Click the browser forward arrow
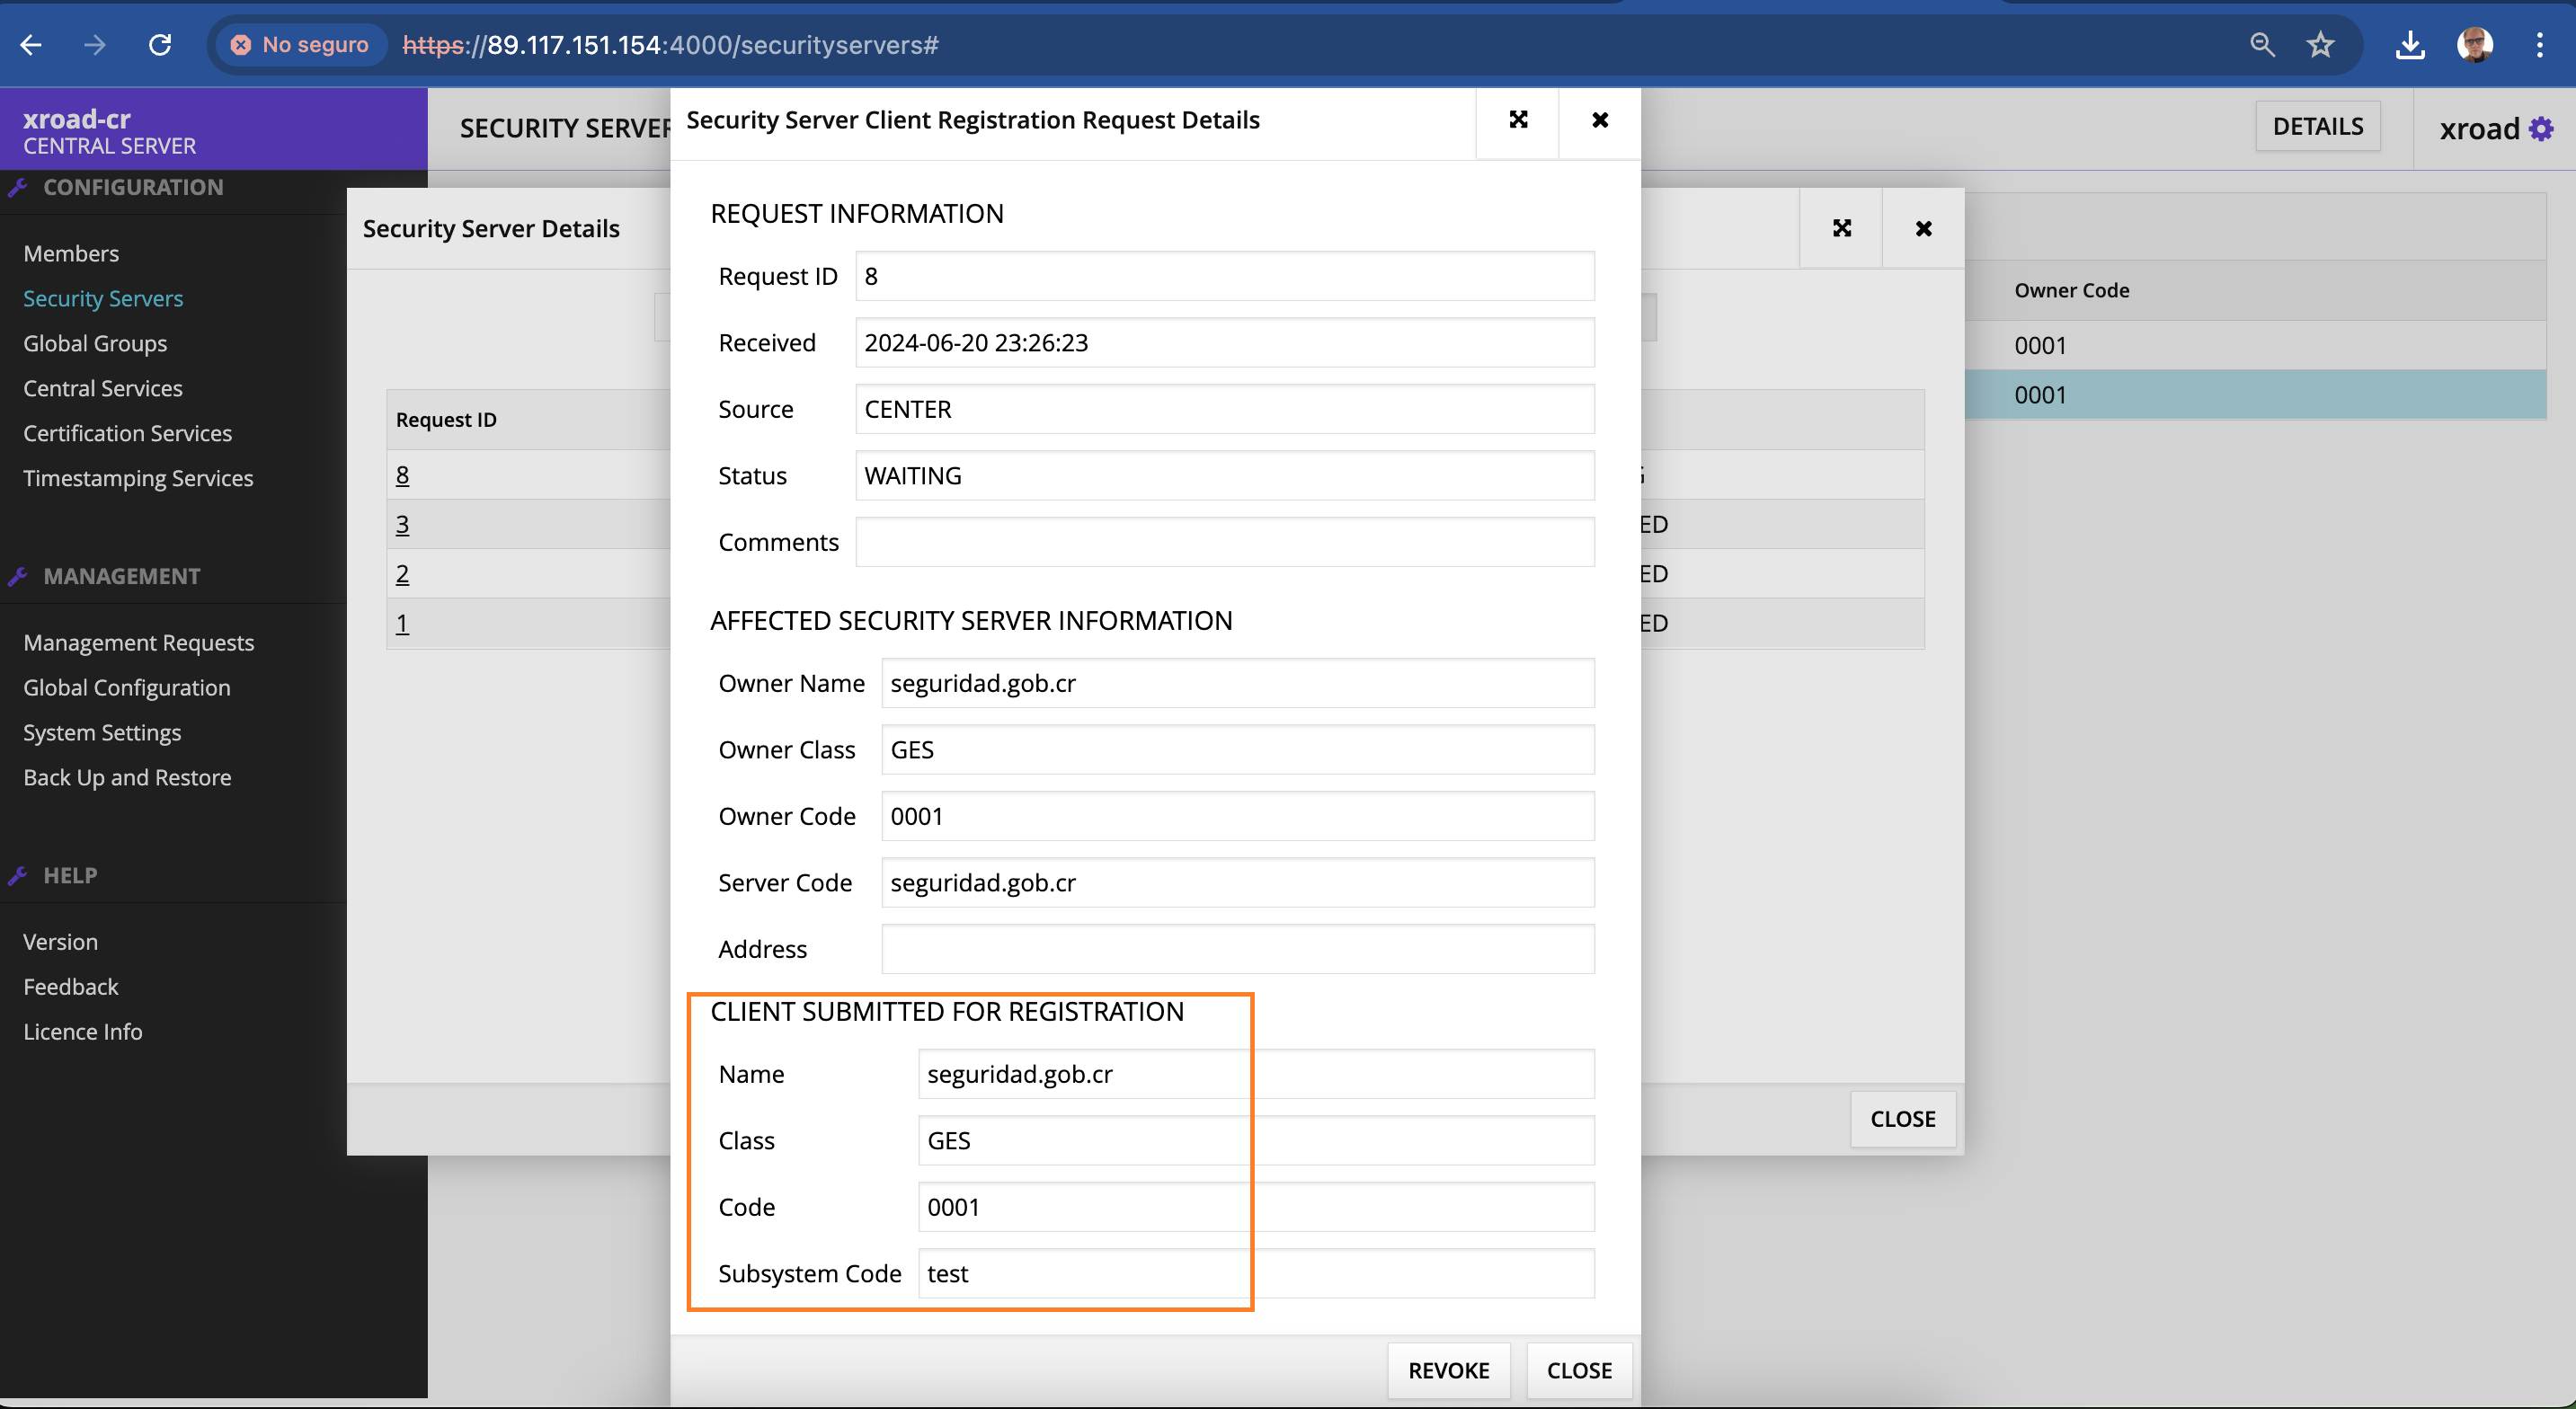Image resolution: width=2576 pixels, height=1409 pixels. click(x=95, y=45)
